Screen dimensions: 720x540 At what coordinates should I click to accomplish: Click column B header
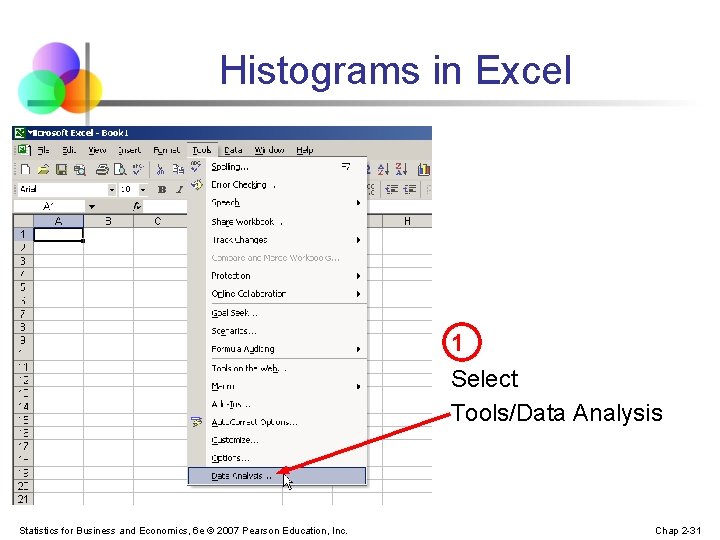click(x=108, y=221)
